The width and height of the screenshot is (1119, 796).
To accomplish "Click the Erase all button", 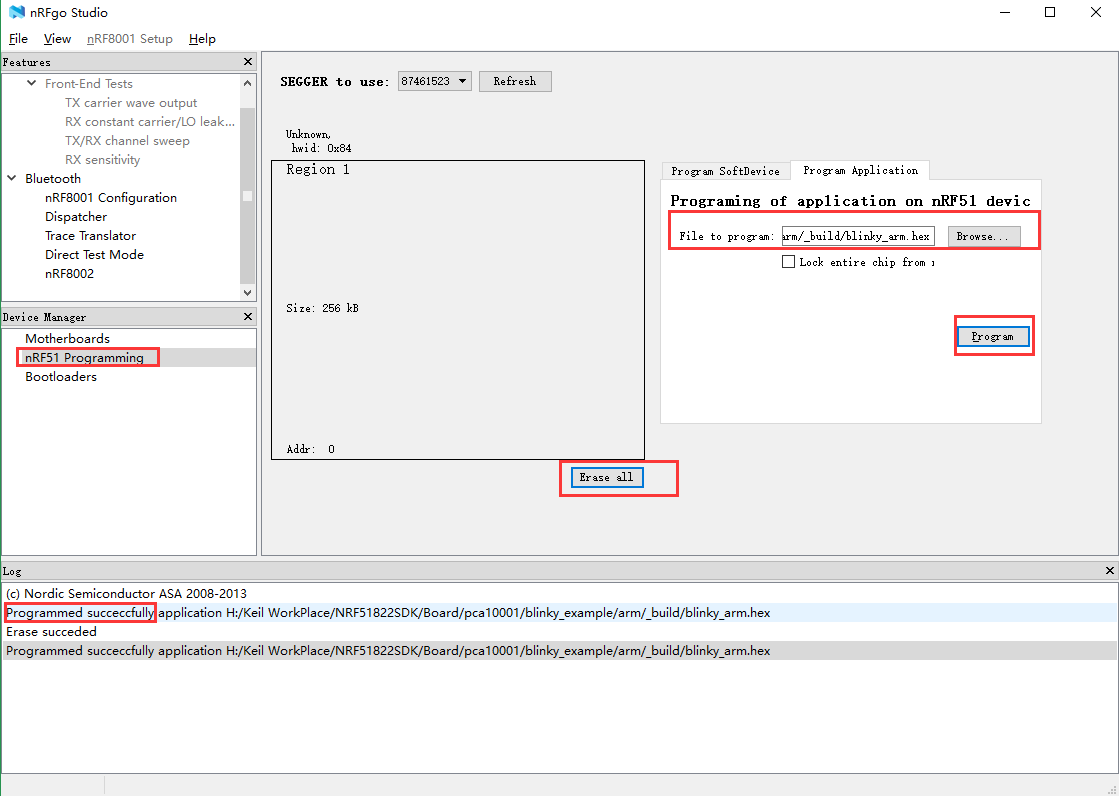I will tap(607, 478).
